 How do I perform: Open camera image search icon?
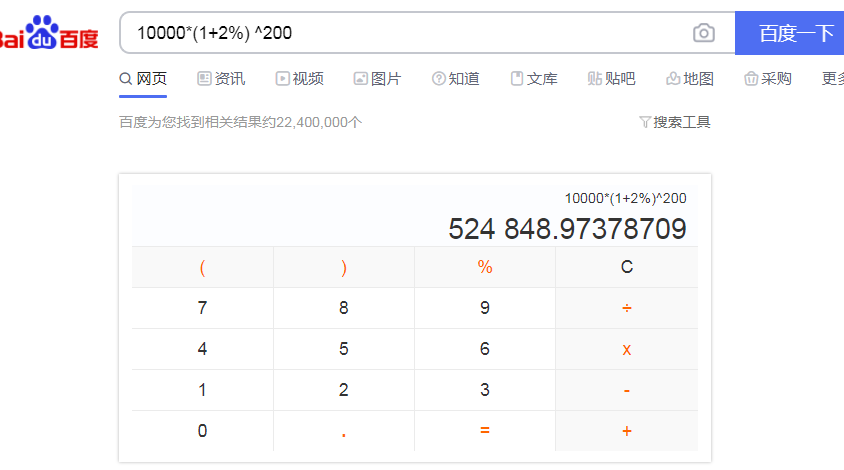tap(704, 33)
